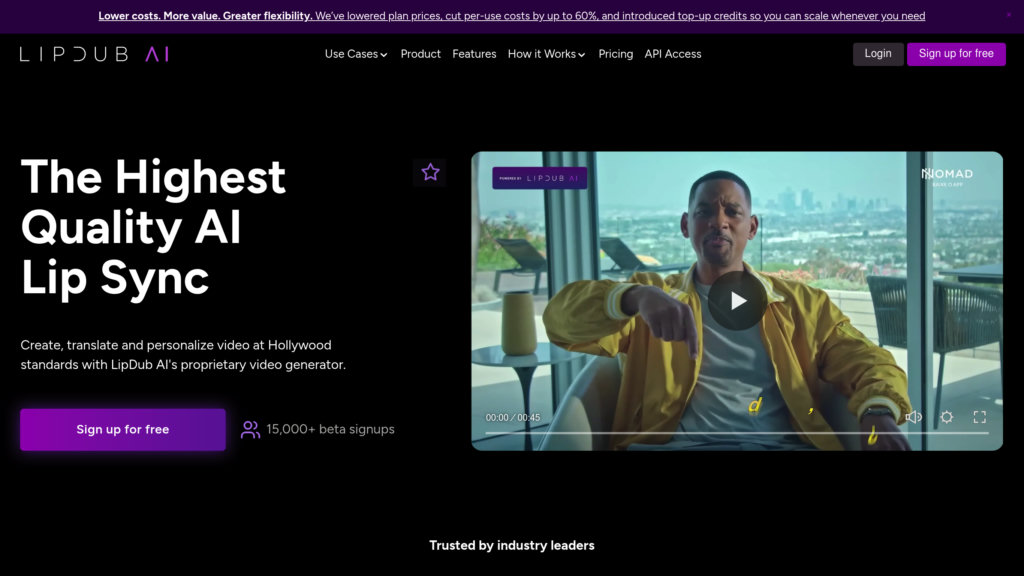Open the video settings gear icon
The width and height of the screenshot is (1024, 576).
tap(946, 417)
